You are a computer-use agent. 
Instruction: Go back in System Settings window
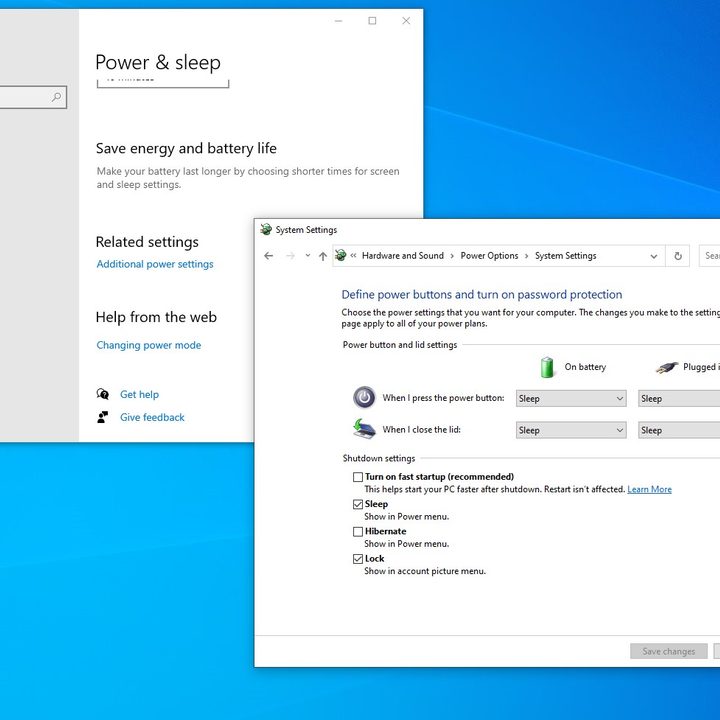click(x=269, y=256)
